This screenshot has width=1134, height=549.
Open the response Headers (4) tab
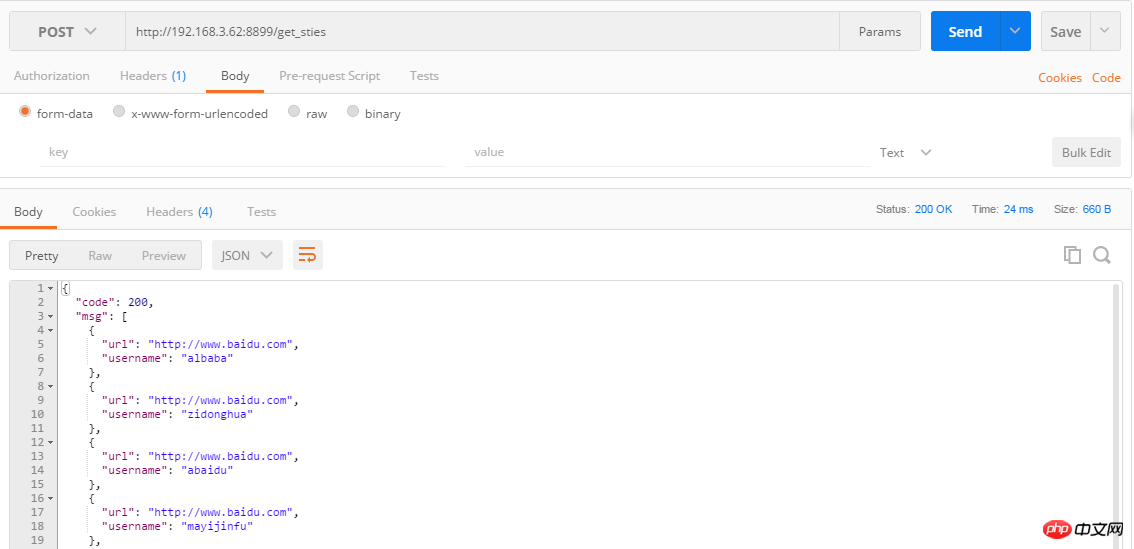(x=179, y=212)
